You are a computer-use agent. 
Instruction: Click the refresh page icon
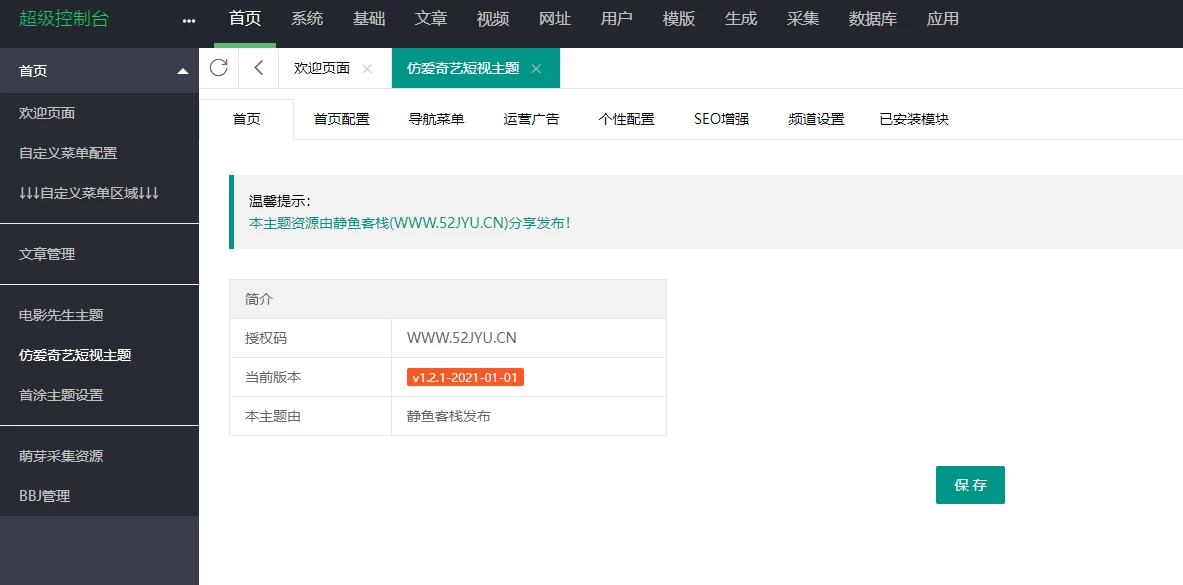pyautogui.click(x=218, y=68)
